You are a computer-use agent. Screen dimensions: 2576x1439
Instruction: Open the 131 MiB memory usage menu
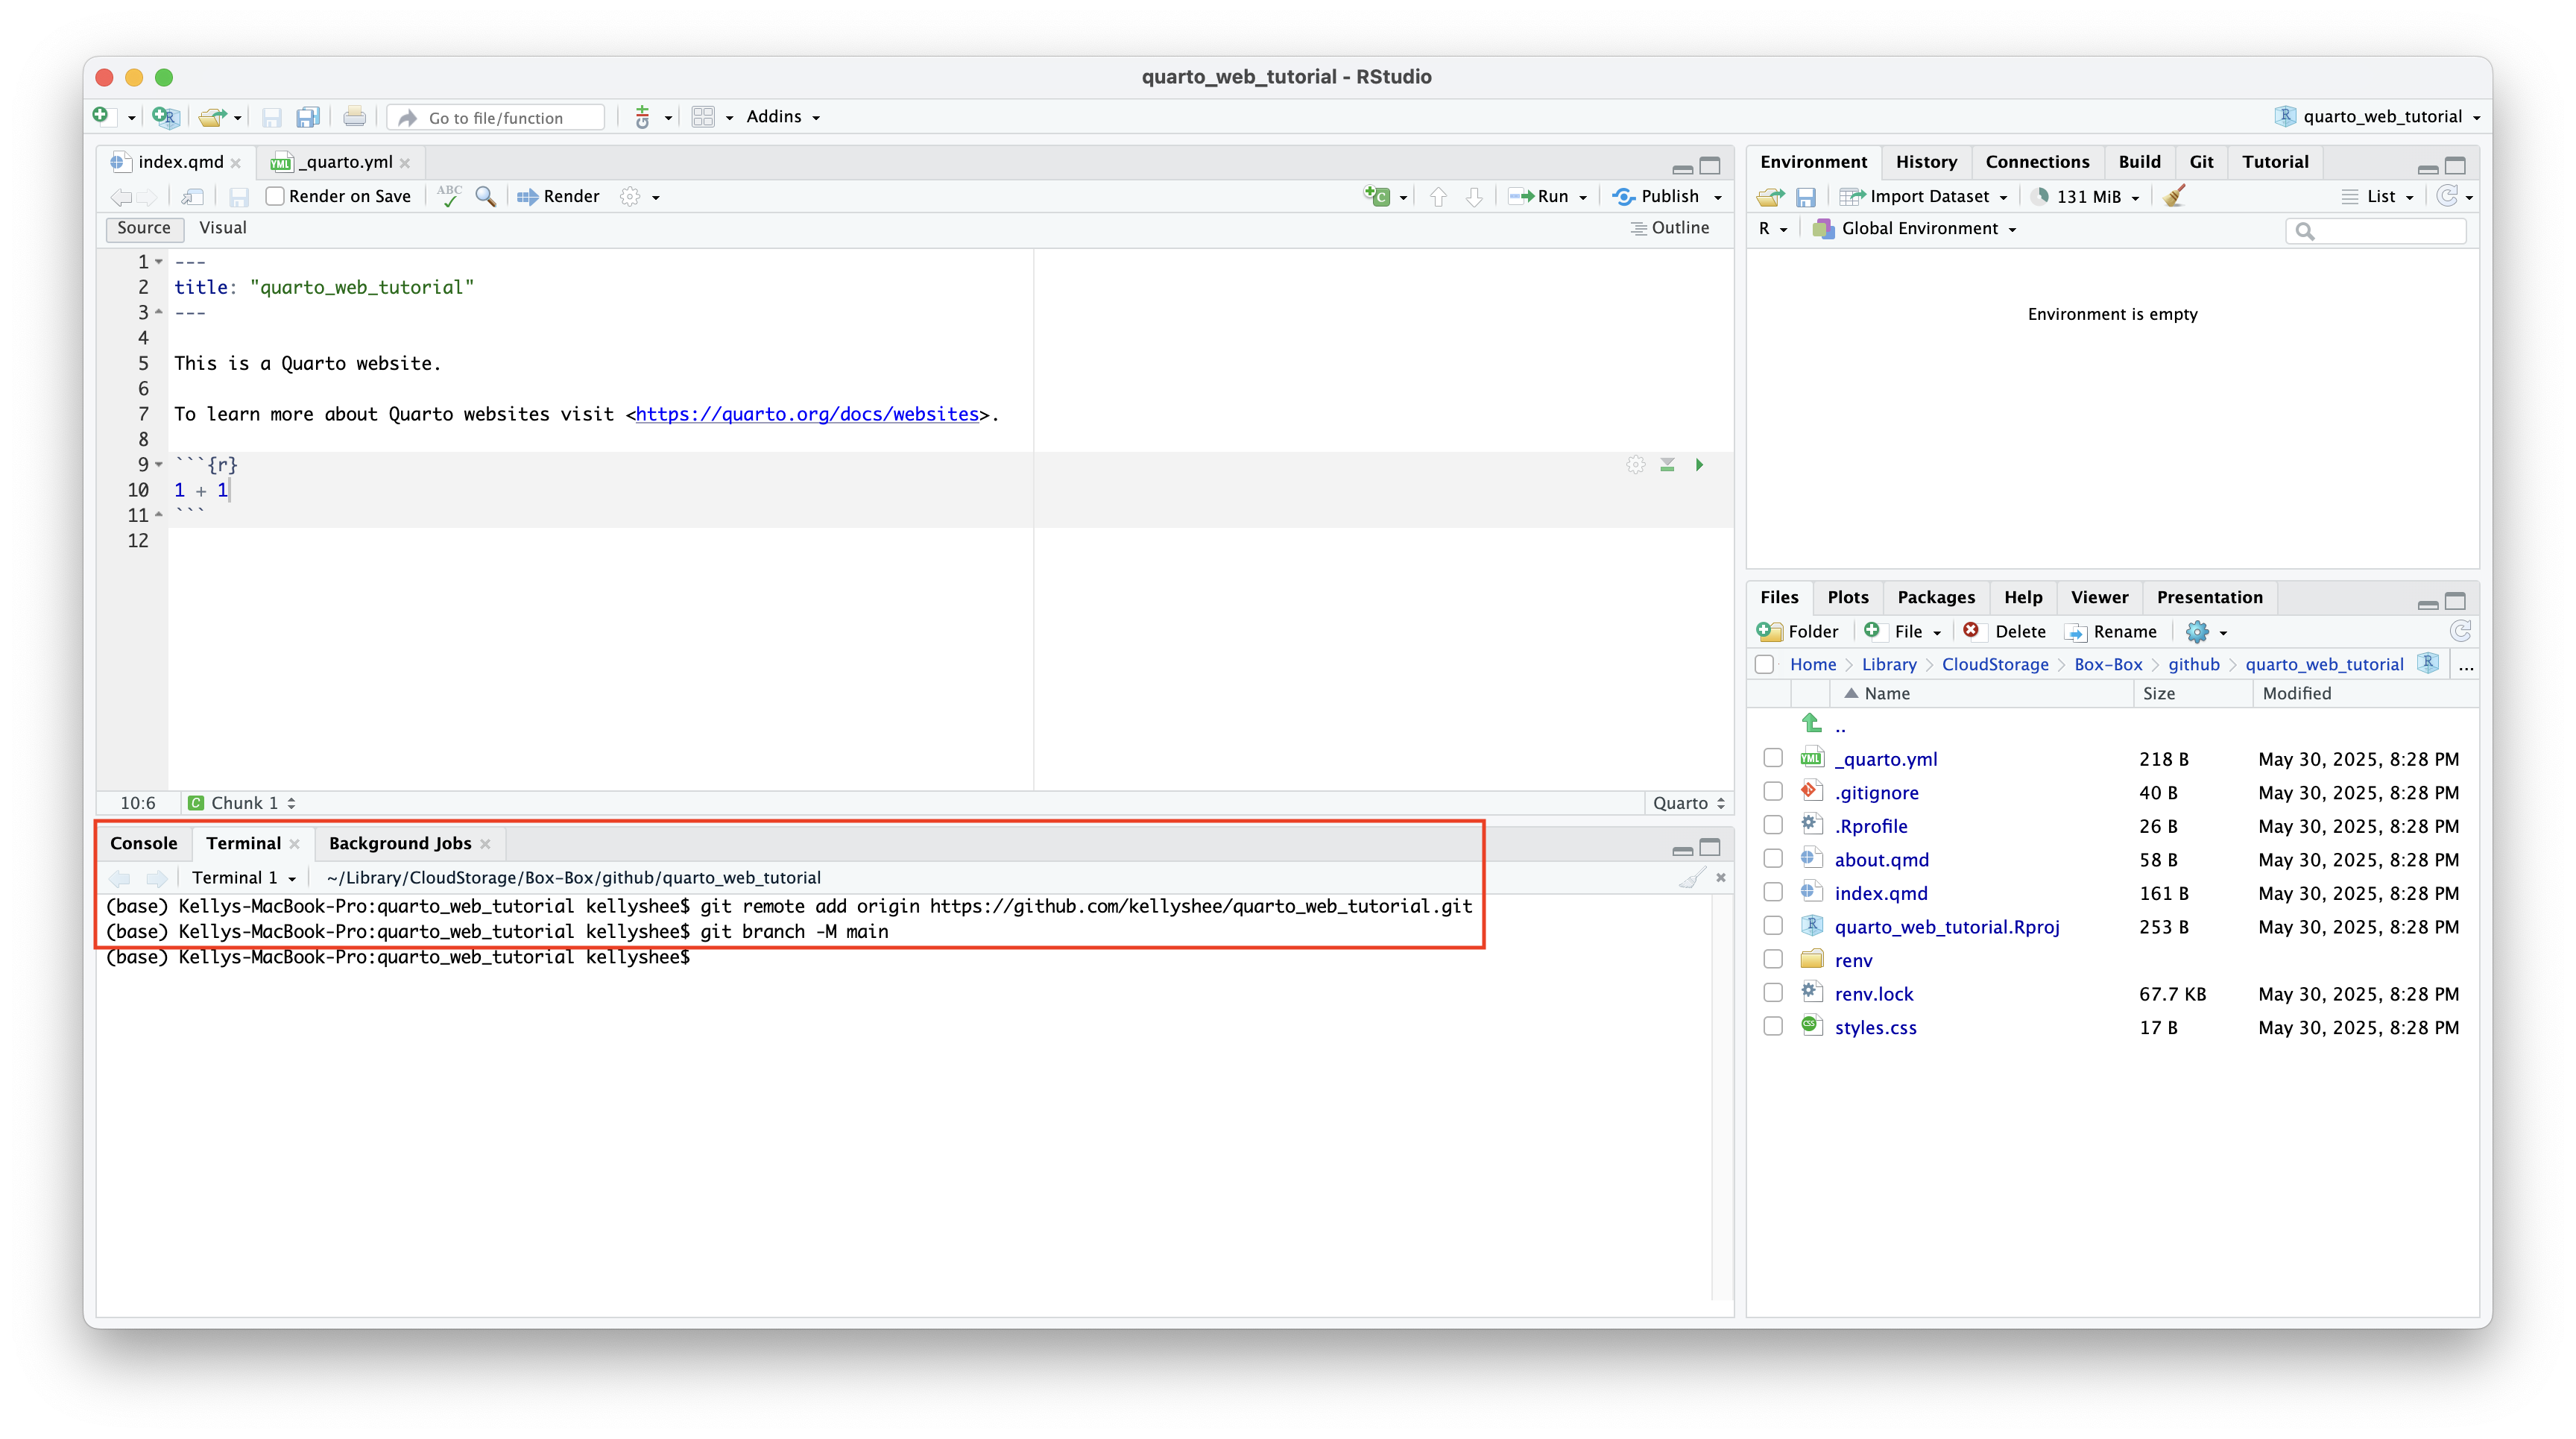2085,197
